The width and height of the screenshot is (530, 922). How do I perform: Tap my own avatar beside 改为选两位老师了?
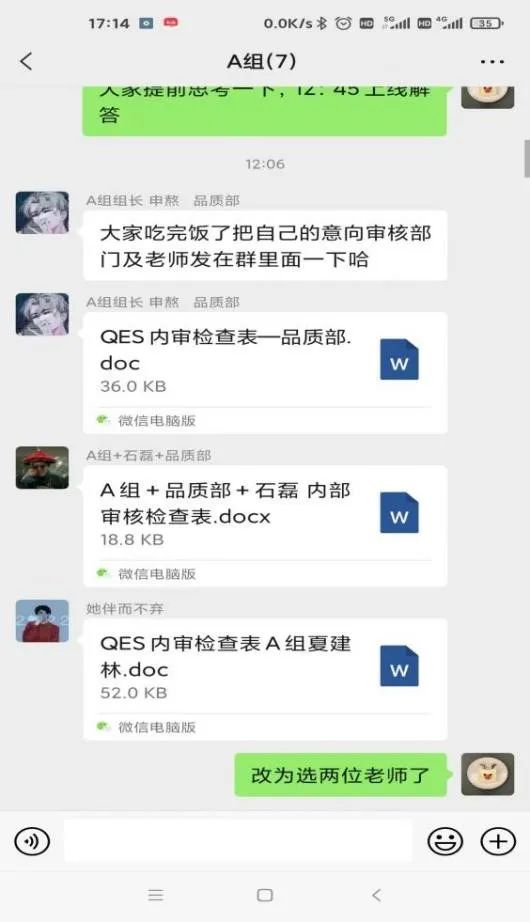point(488,774)
